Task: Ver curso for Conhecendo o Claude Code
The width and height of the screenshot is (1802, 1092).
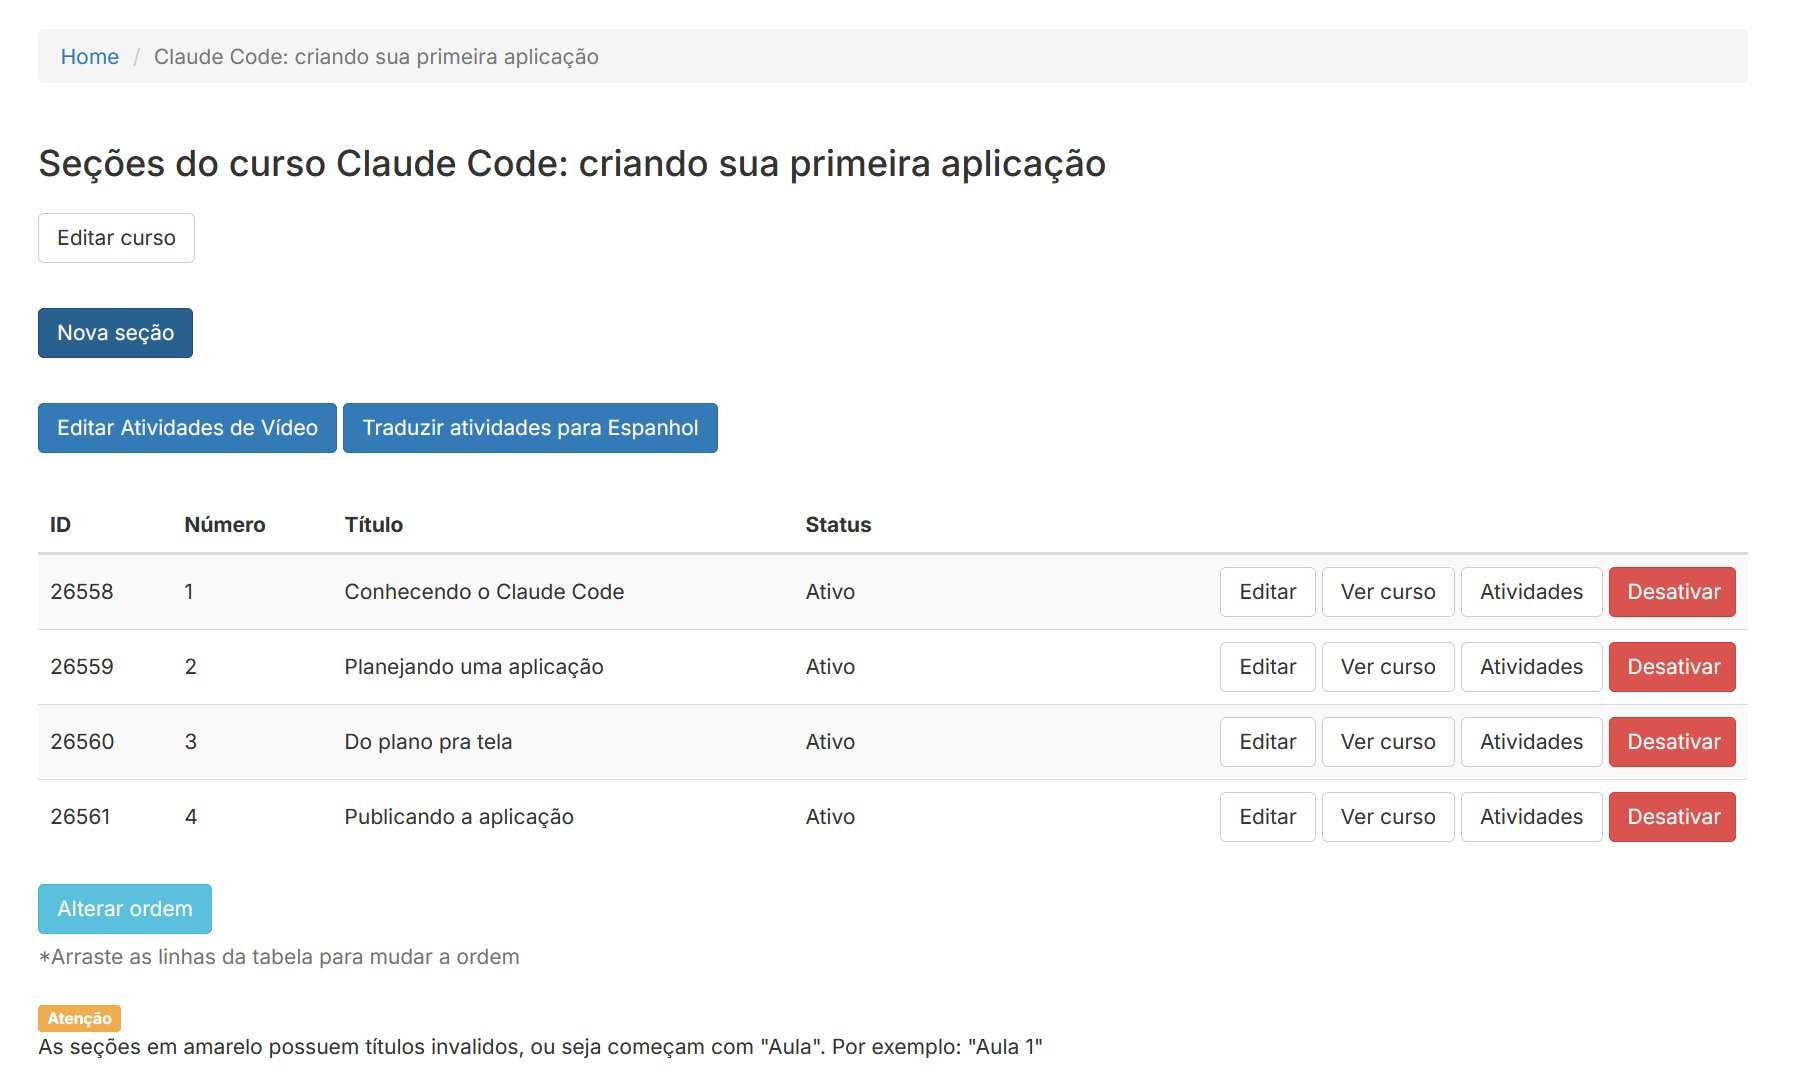Action: coord(1388,592)
